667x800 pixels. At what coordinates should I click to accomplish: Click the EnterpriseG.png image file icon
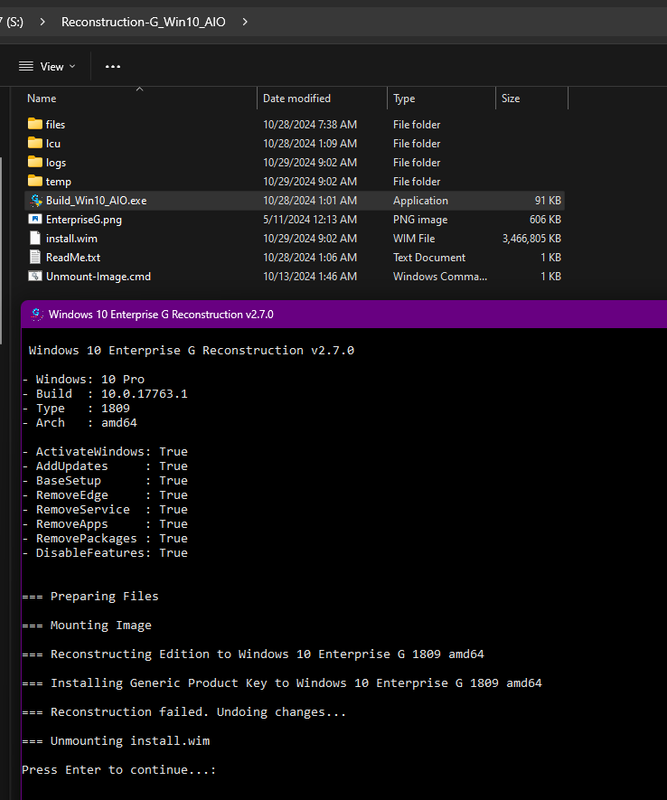(35, 219)
